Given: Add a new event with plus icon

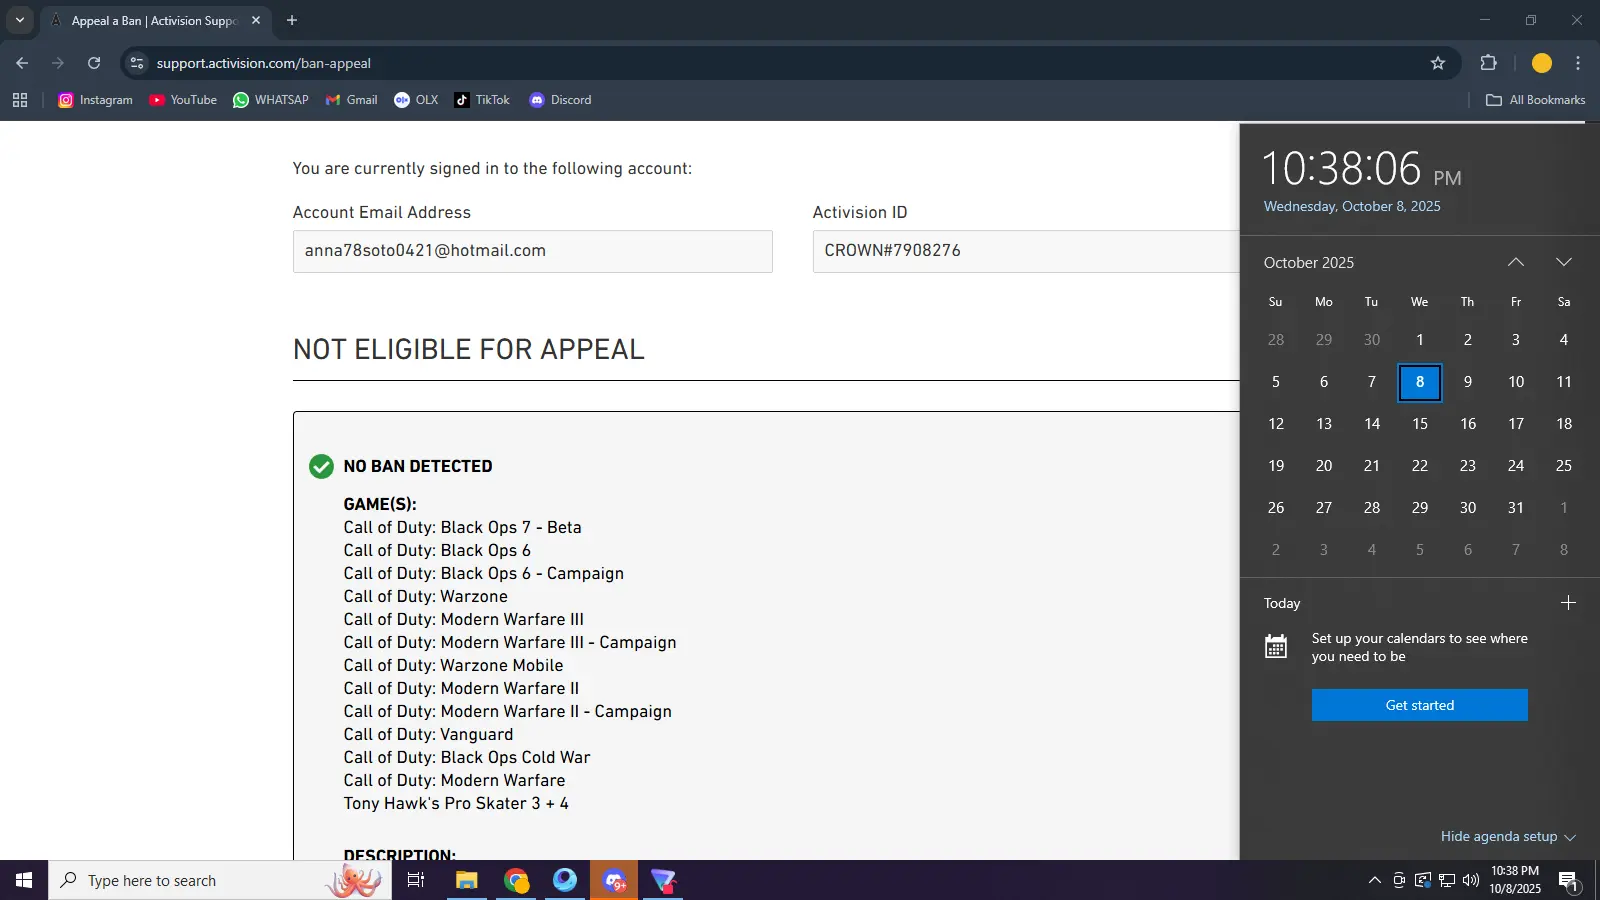Looking at the screenshot, I should [1568, 603].
